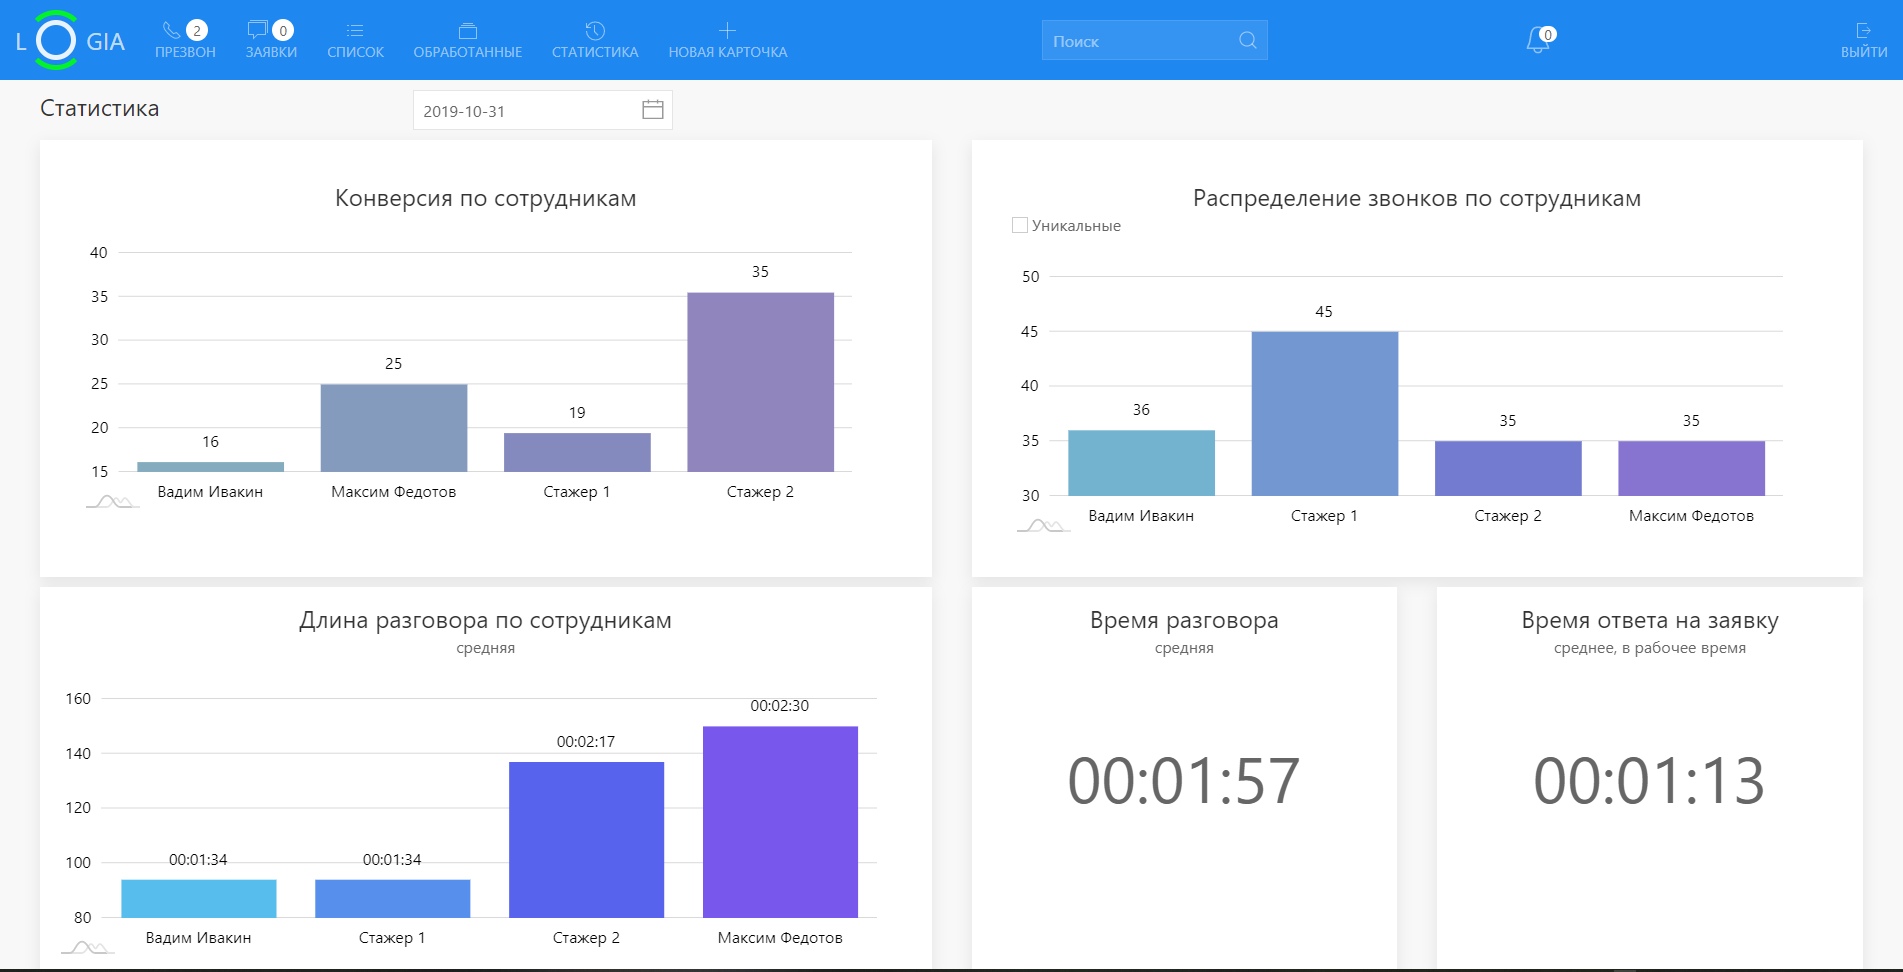Click the Вадим Ивакин conversion bar
The image size is (1903, 972).
210,466
